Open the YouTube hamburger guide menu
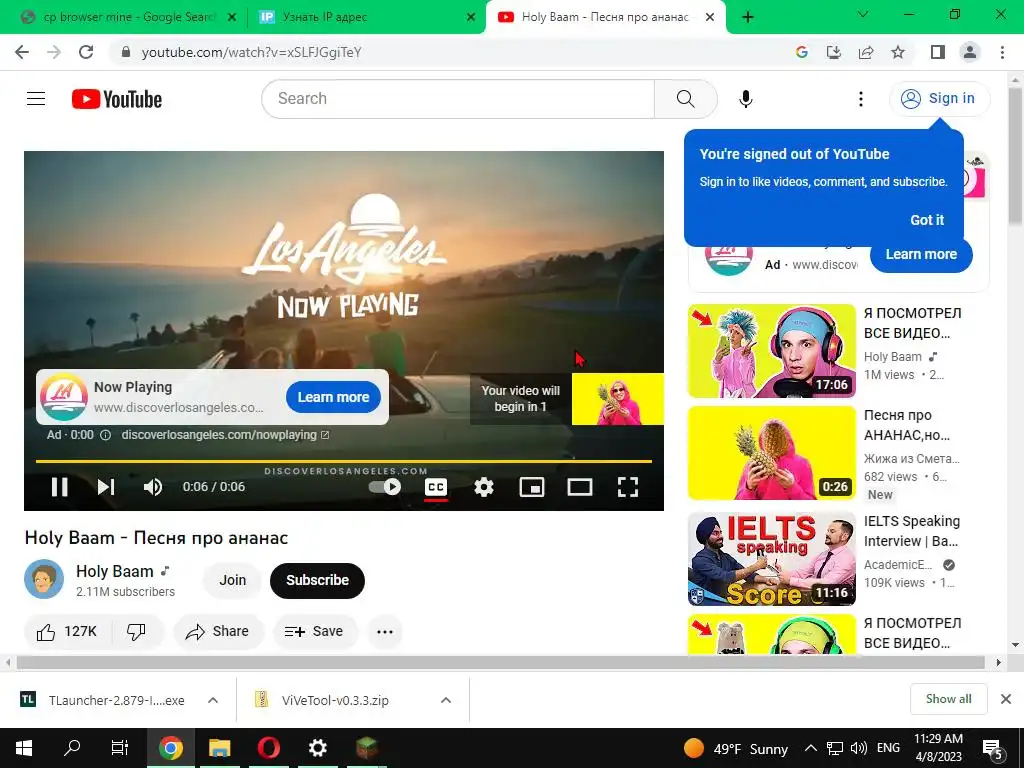The width and height of the screenshot is (1024, 768). 36,99
